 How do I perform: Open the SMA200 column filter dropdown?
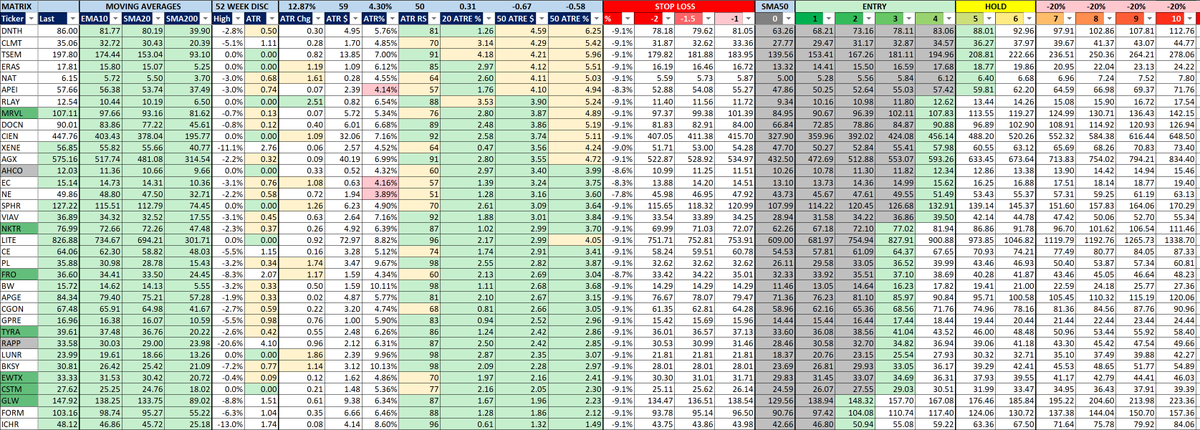[205, 19]
